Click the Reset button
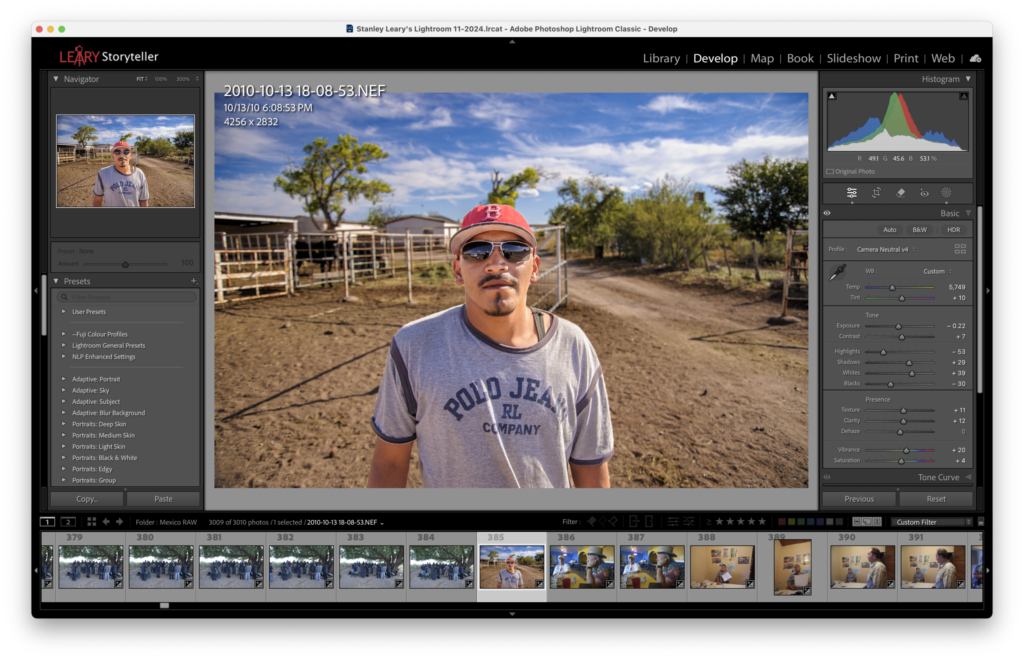 tap(936, 499)
